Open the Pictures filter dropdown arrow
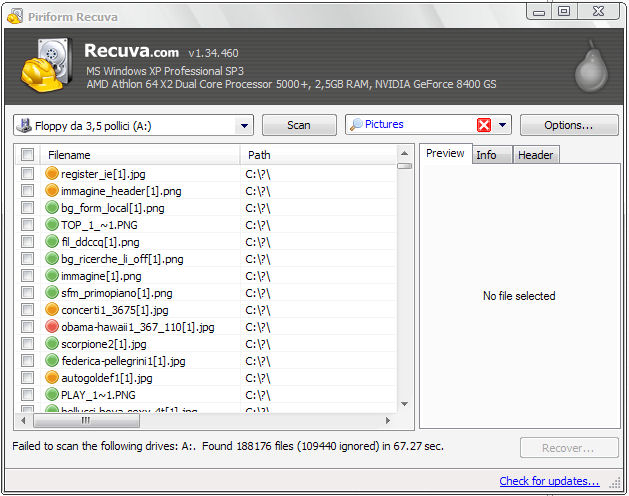 pos(502,125)
